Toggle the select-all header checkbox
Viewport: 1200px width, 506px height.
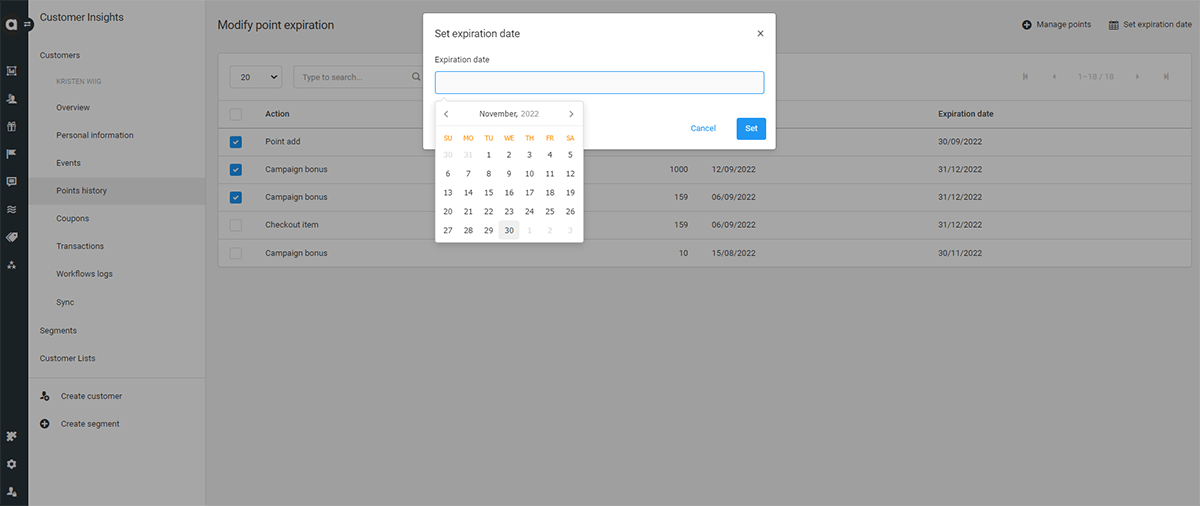click(236, 114)
